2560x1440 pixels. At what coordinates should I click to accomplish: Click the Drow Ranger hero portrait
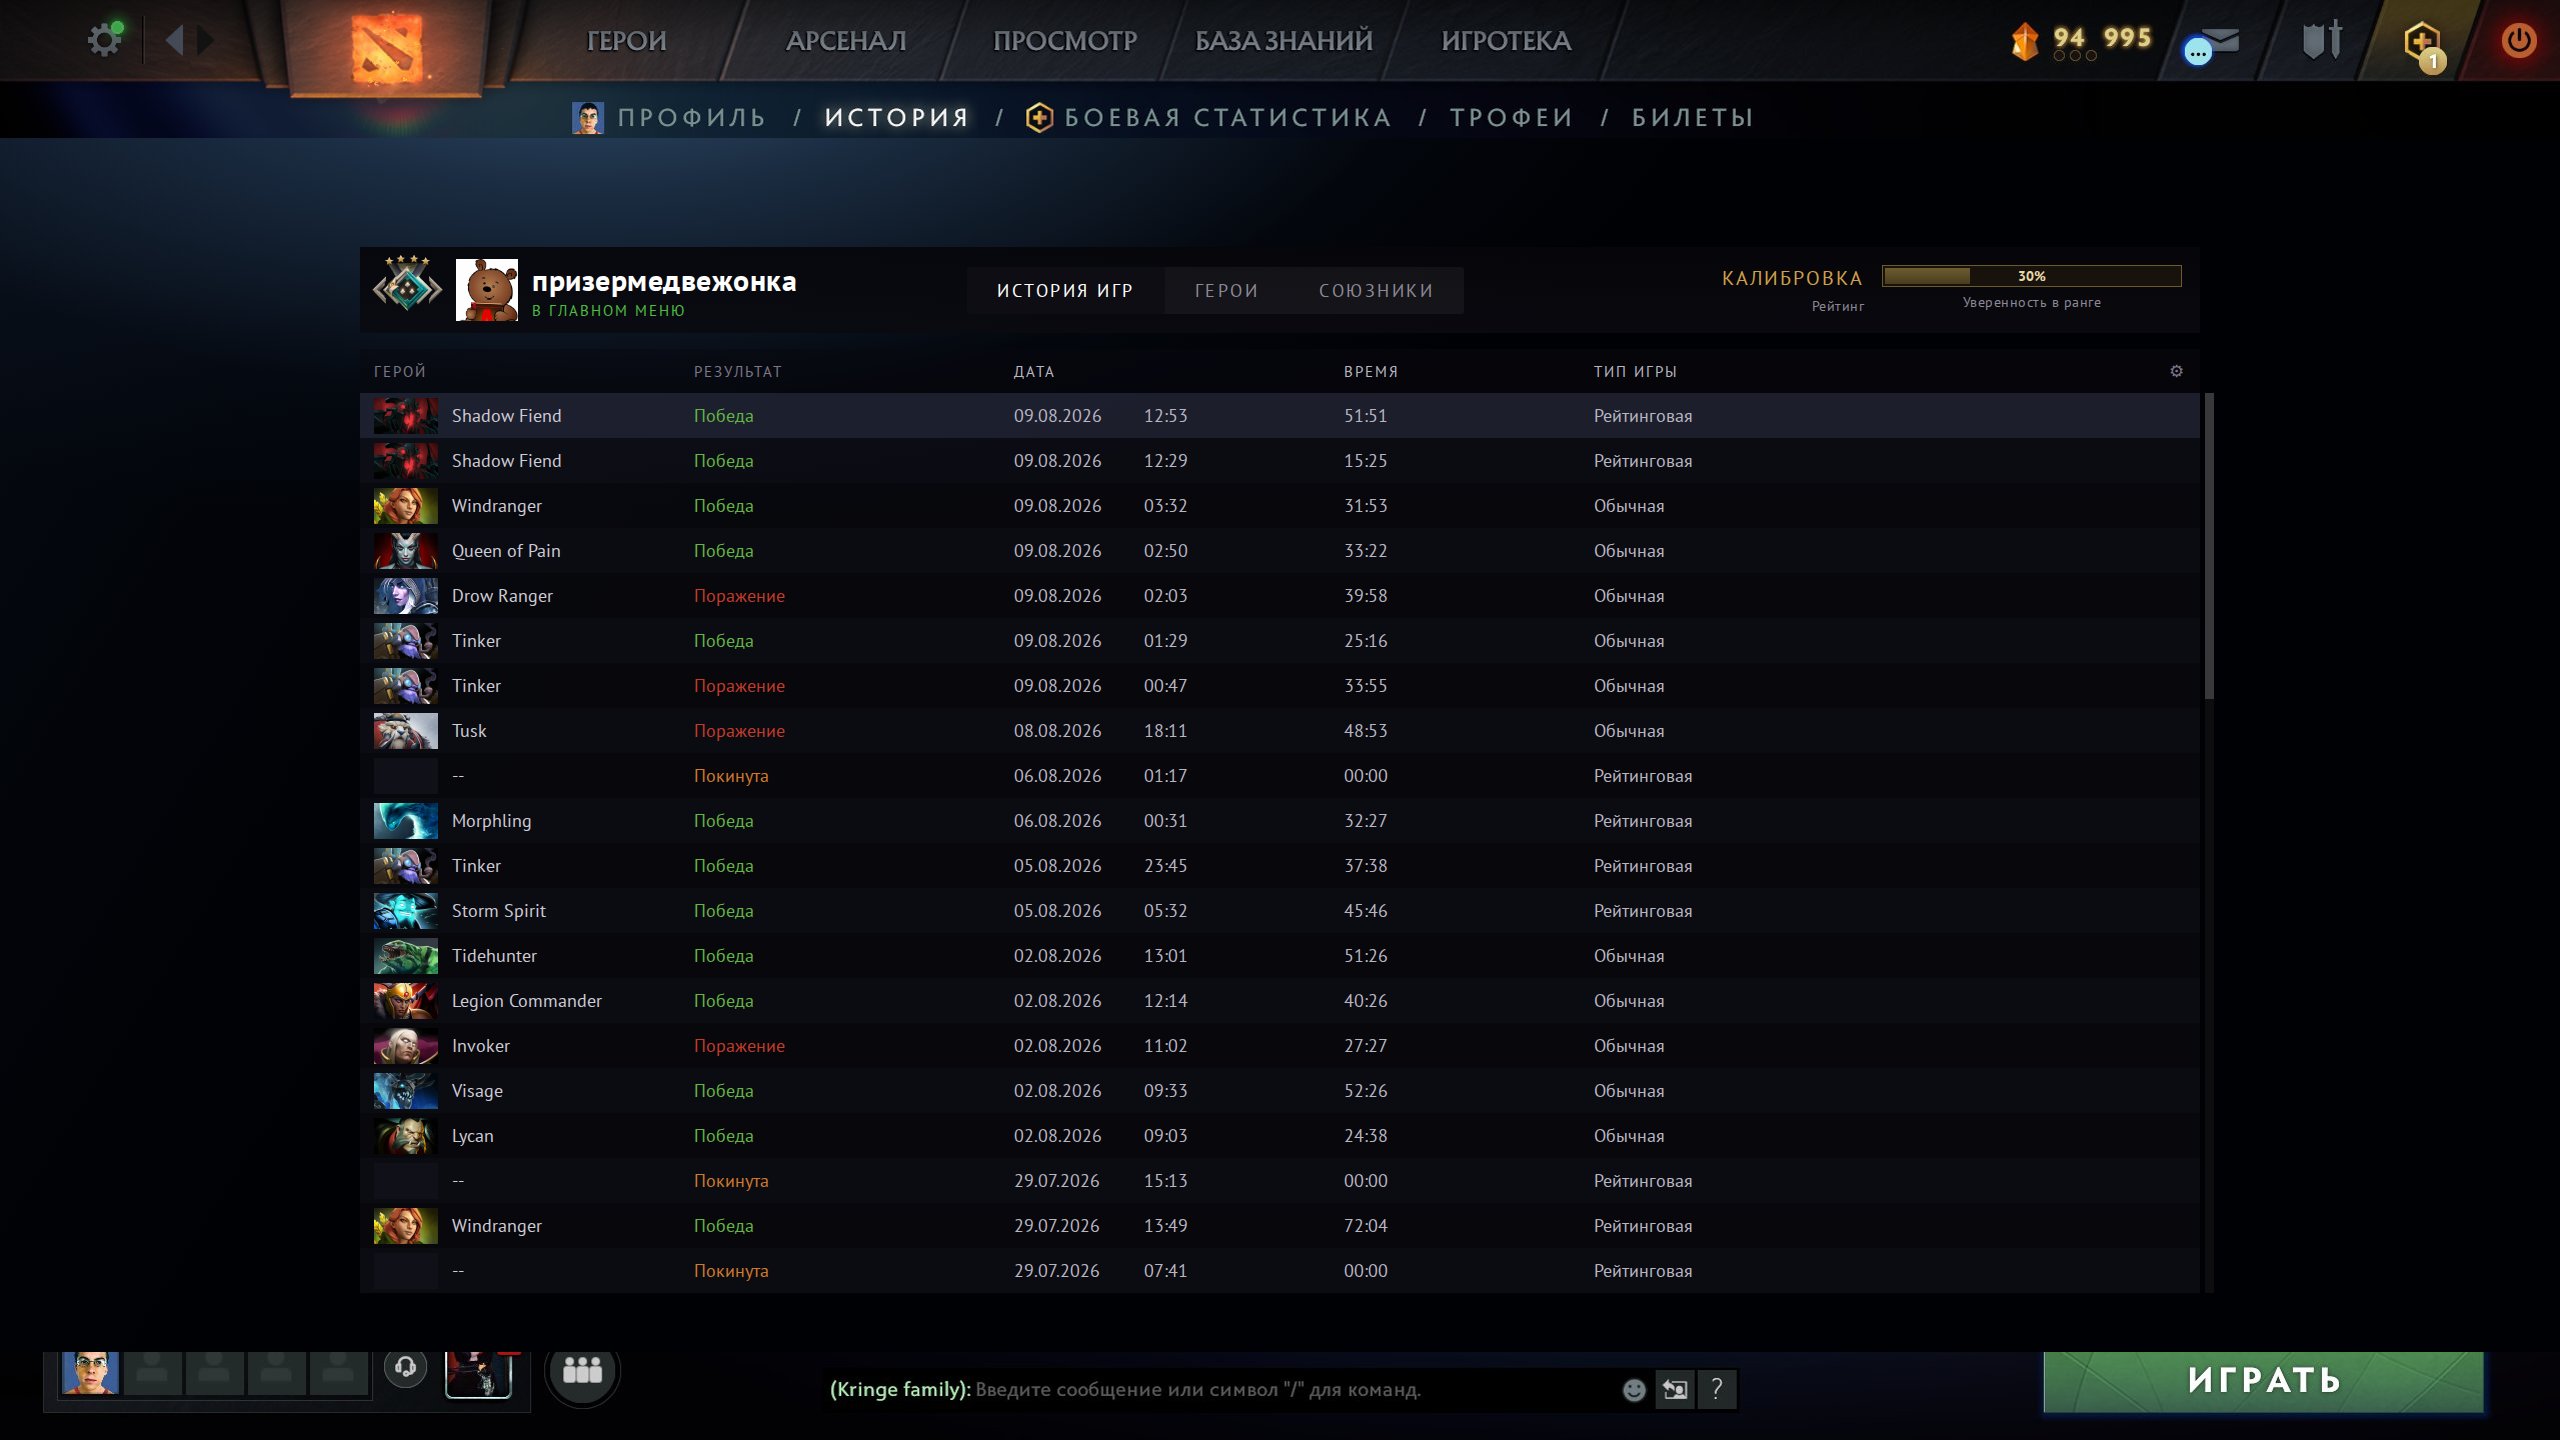pos(406,596)
